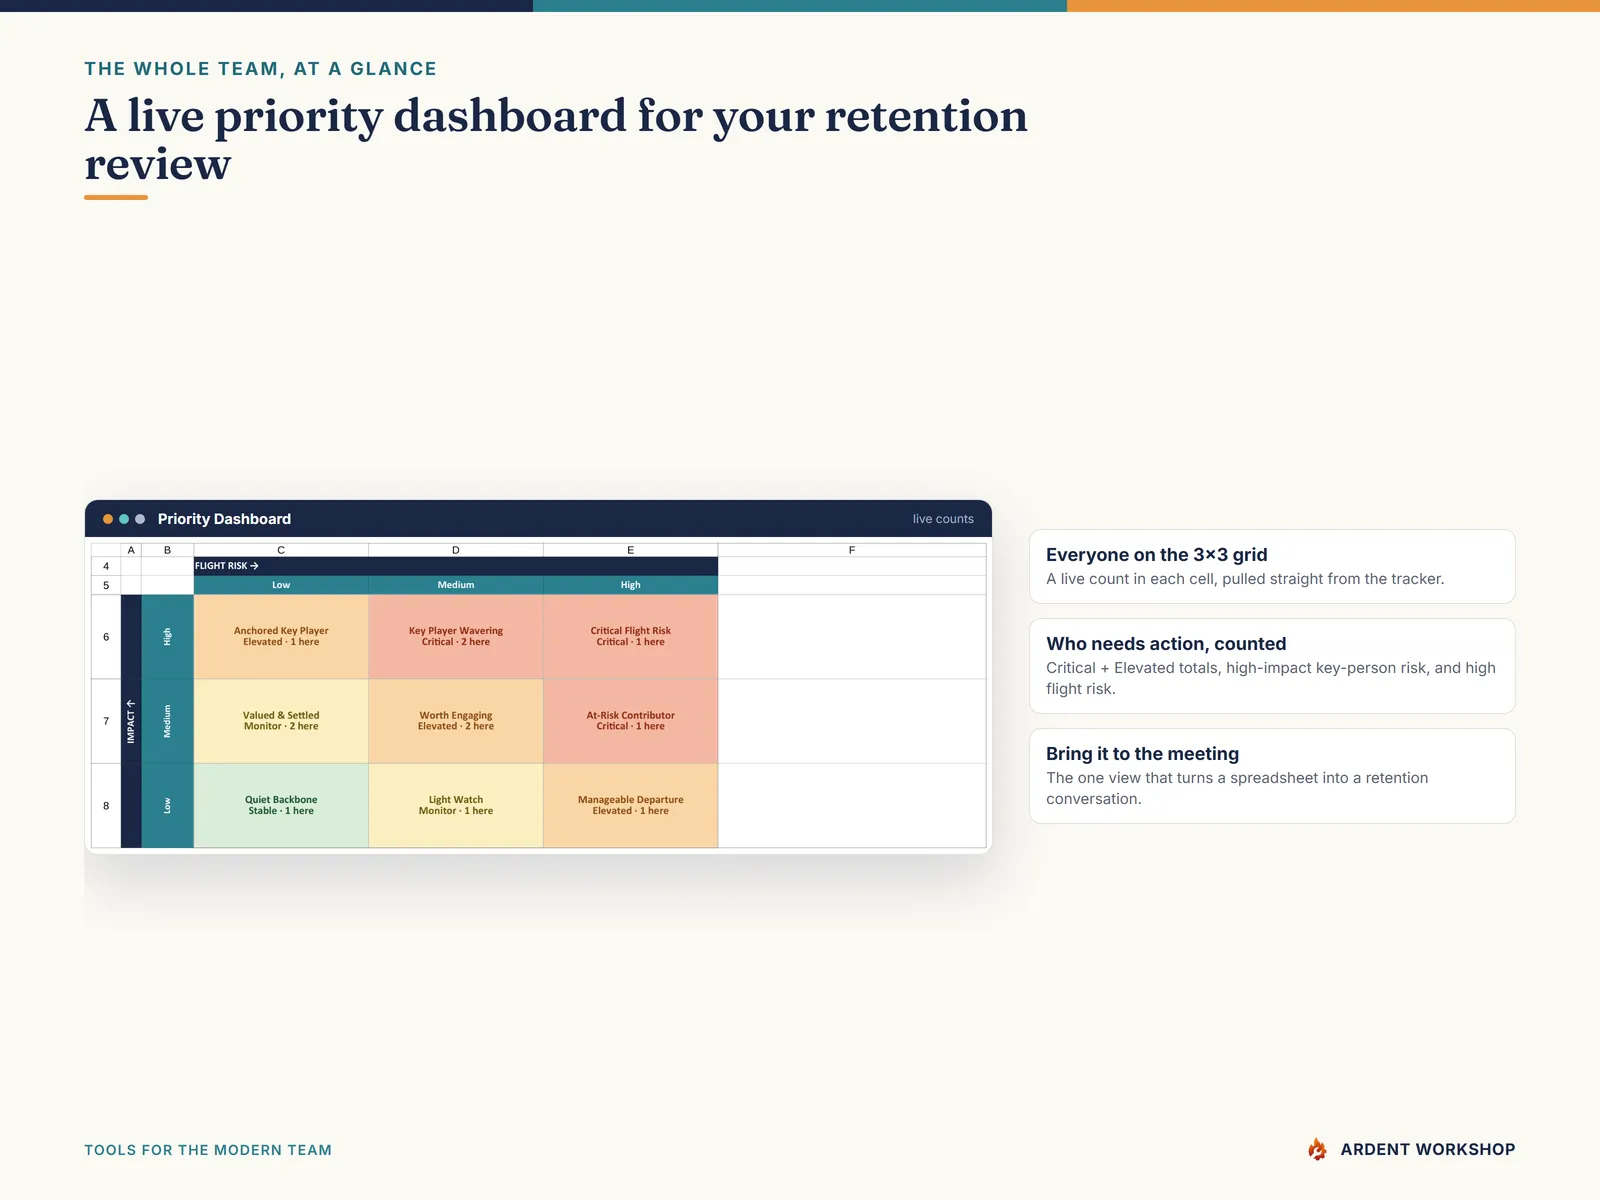Select the Valued & Settled cell

[281, 721]
